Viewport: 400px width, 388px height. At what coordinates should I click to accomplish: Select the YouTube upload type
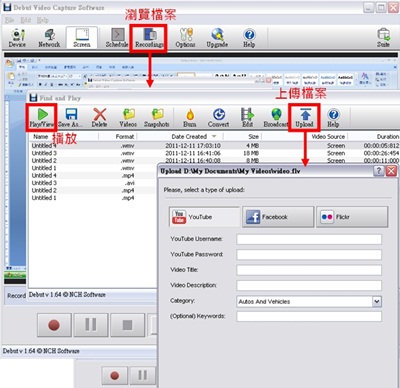click(205, 217)
